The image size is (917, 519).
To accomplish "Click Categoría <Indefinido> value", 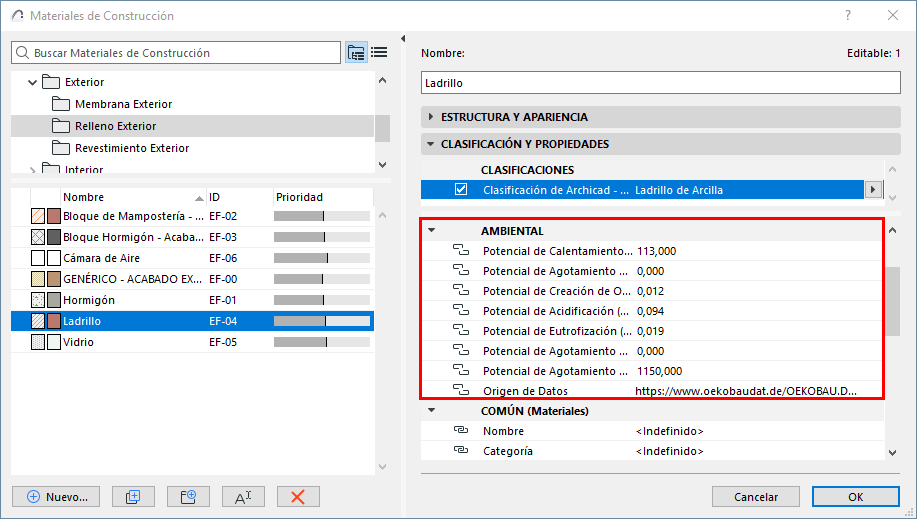I will [x=669, y=451].
